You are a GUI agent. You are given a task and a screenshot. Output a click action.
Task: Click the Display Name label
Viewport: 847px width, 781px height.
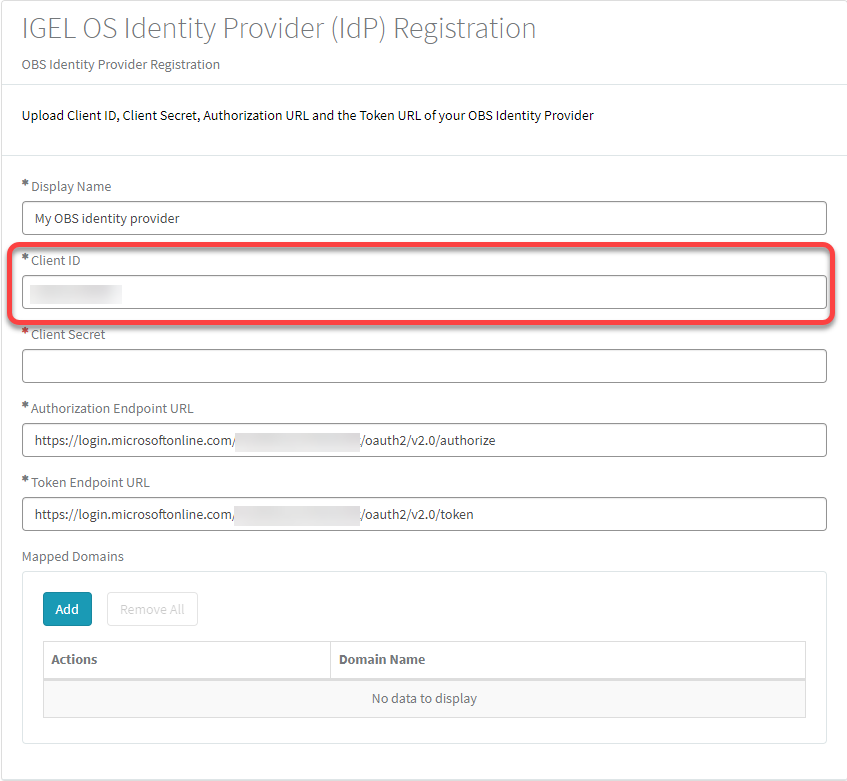(71, 186)
